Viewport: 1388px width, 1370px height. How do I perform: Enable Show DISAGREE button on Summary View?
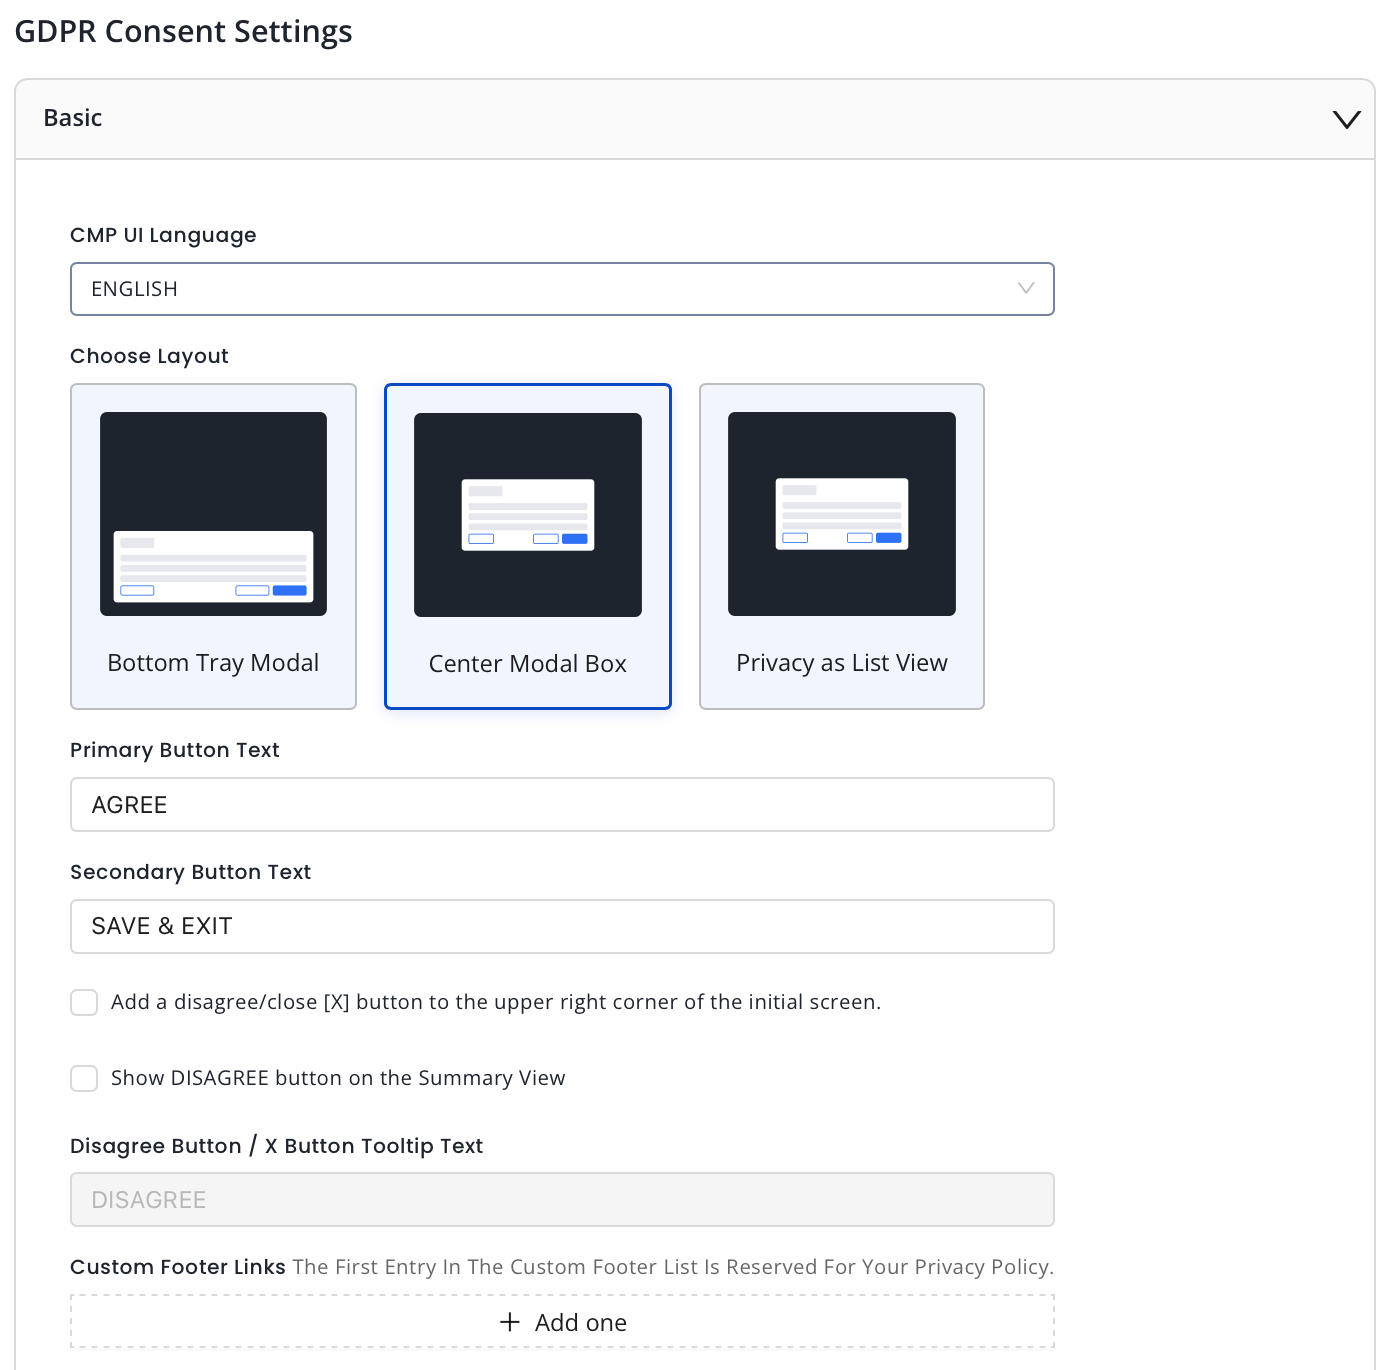tap(84, 1078)
